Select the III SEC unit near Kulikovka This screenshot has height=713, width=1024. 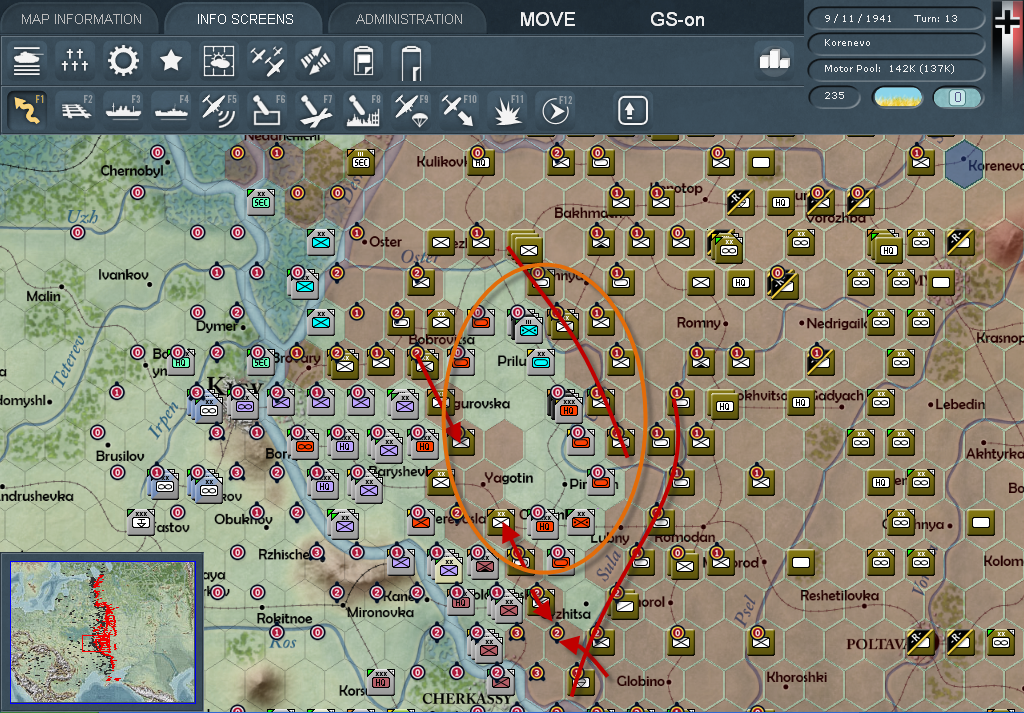coord(360,161)
